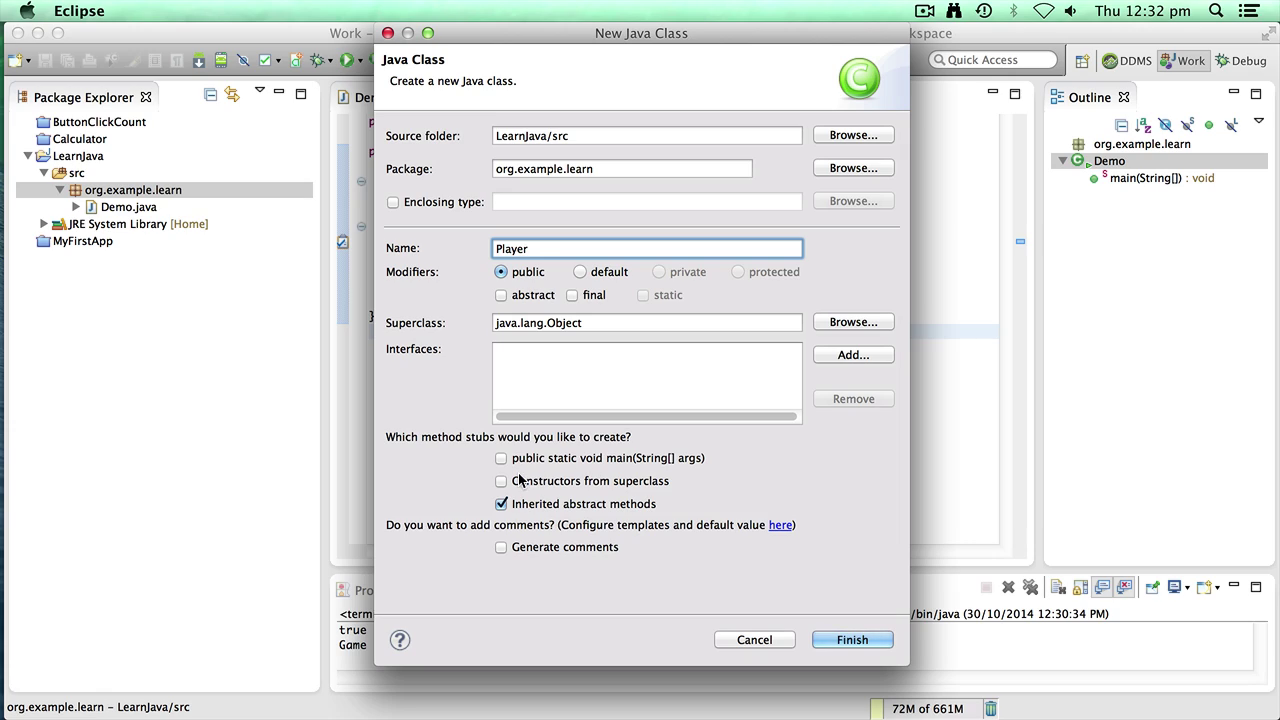Image resolution: width=1280 pixels, height=720 pixels.
Task: Remove all terminated launches in console
Action: 1030,587
